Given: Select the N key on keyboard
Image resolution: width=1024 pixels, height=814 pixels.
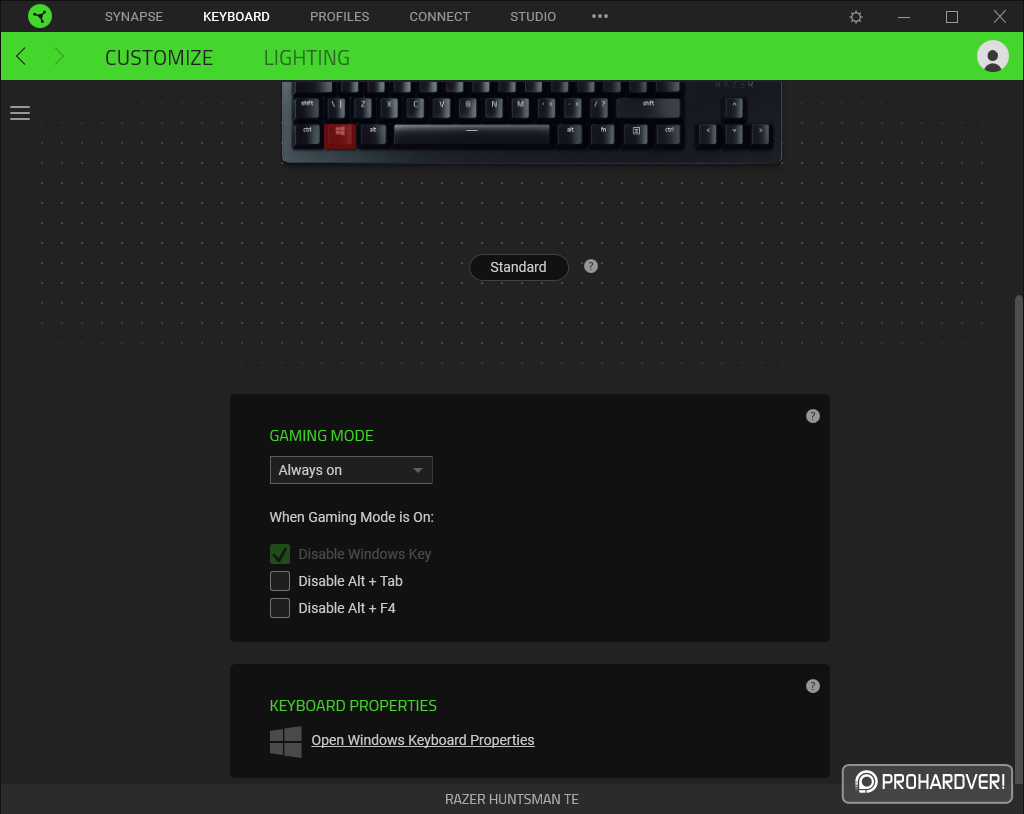Looking at the screenshot, I should point(494,107).
